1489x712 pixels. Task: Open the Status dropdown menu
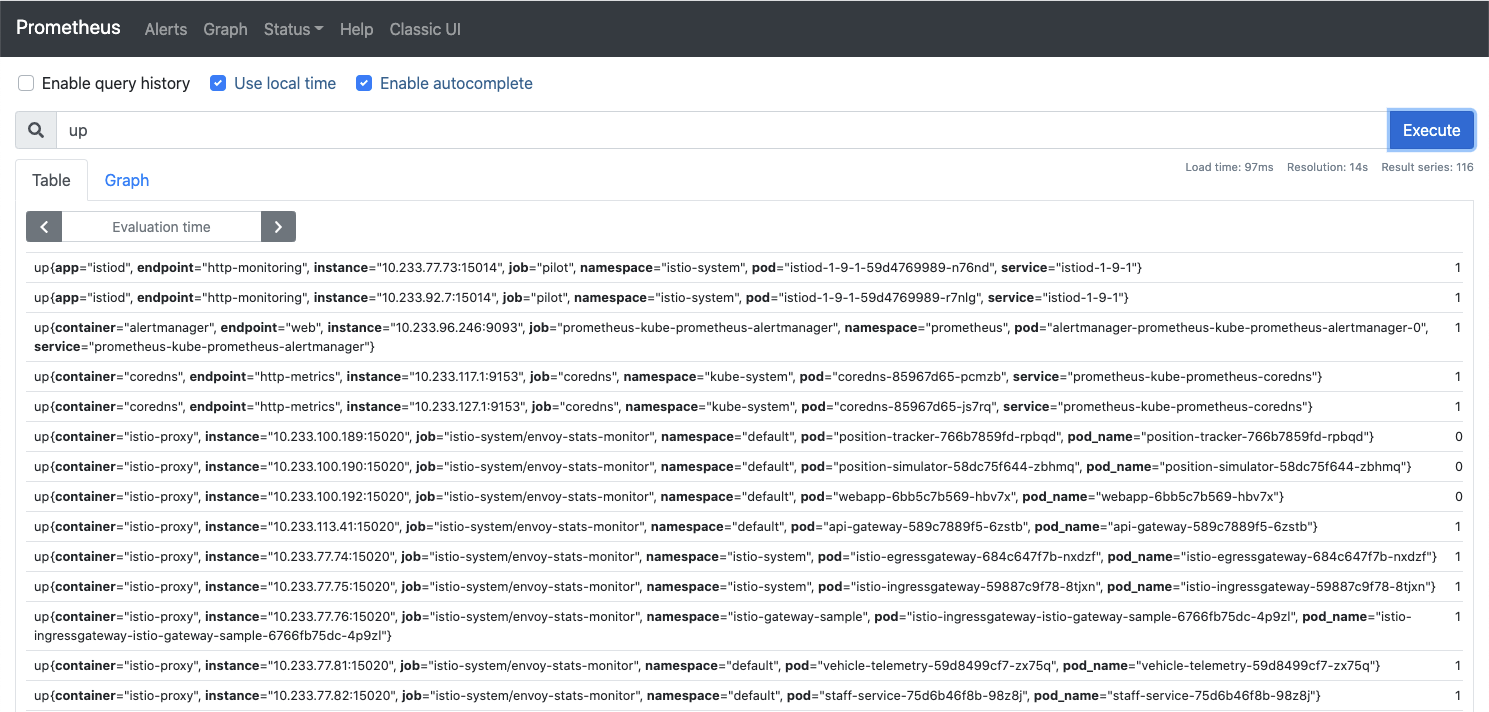pyautogui.click(x=293, y=29)
